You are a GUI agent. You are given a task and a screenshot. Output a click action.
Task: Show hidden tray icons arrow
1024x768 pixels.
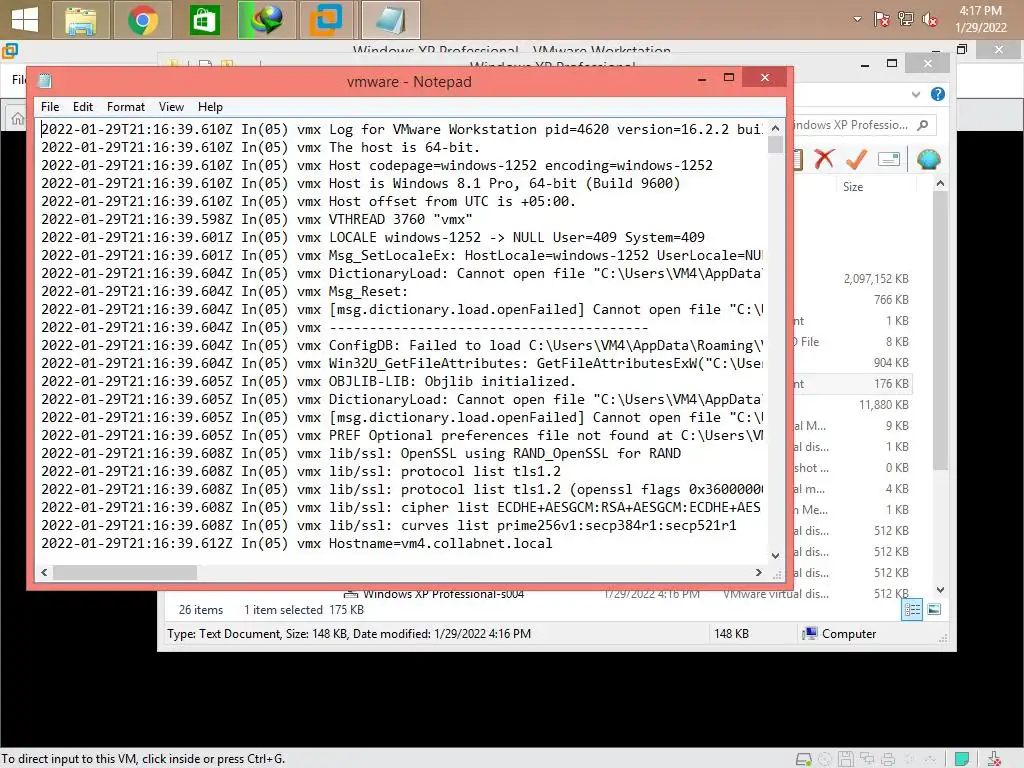[857, 19]
